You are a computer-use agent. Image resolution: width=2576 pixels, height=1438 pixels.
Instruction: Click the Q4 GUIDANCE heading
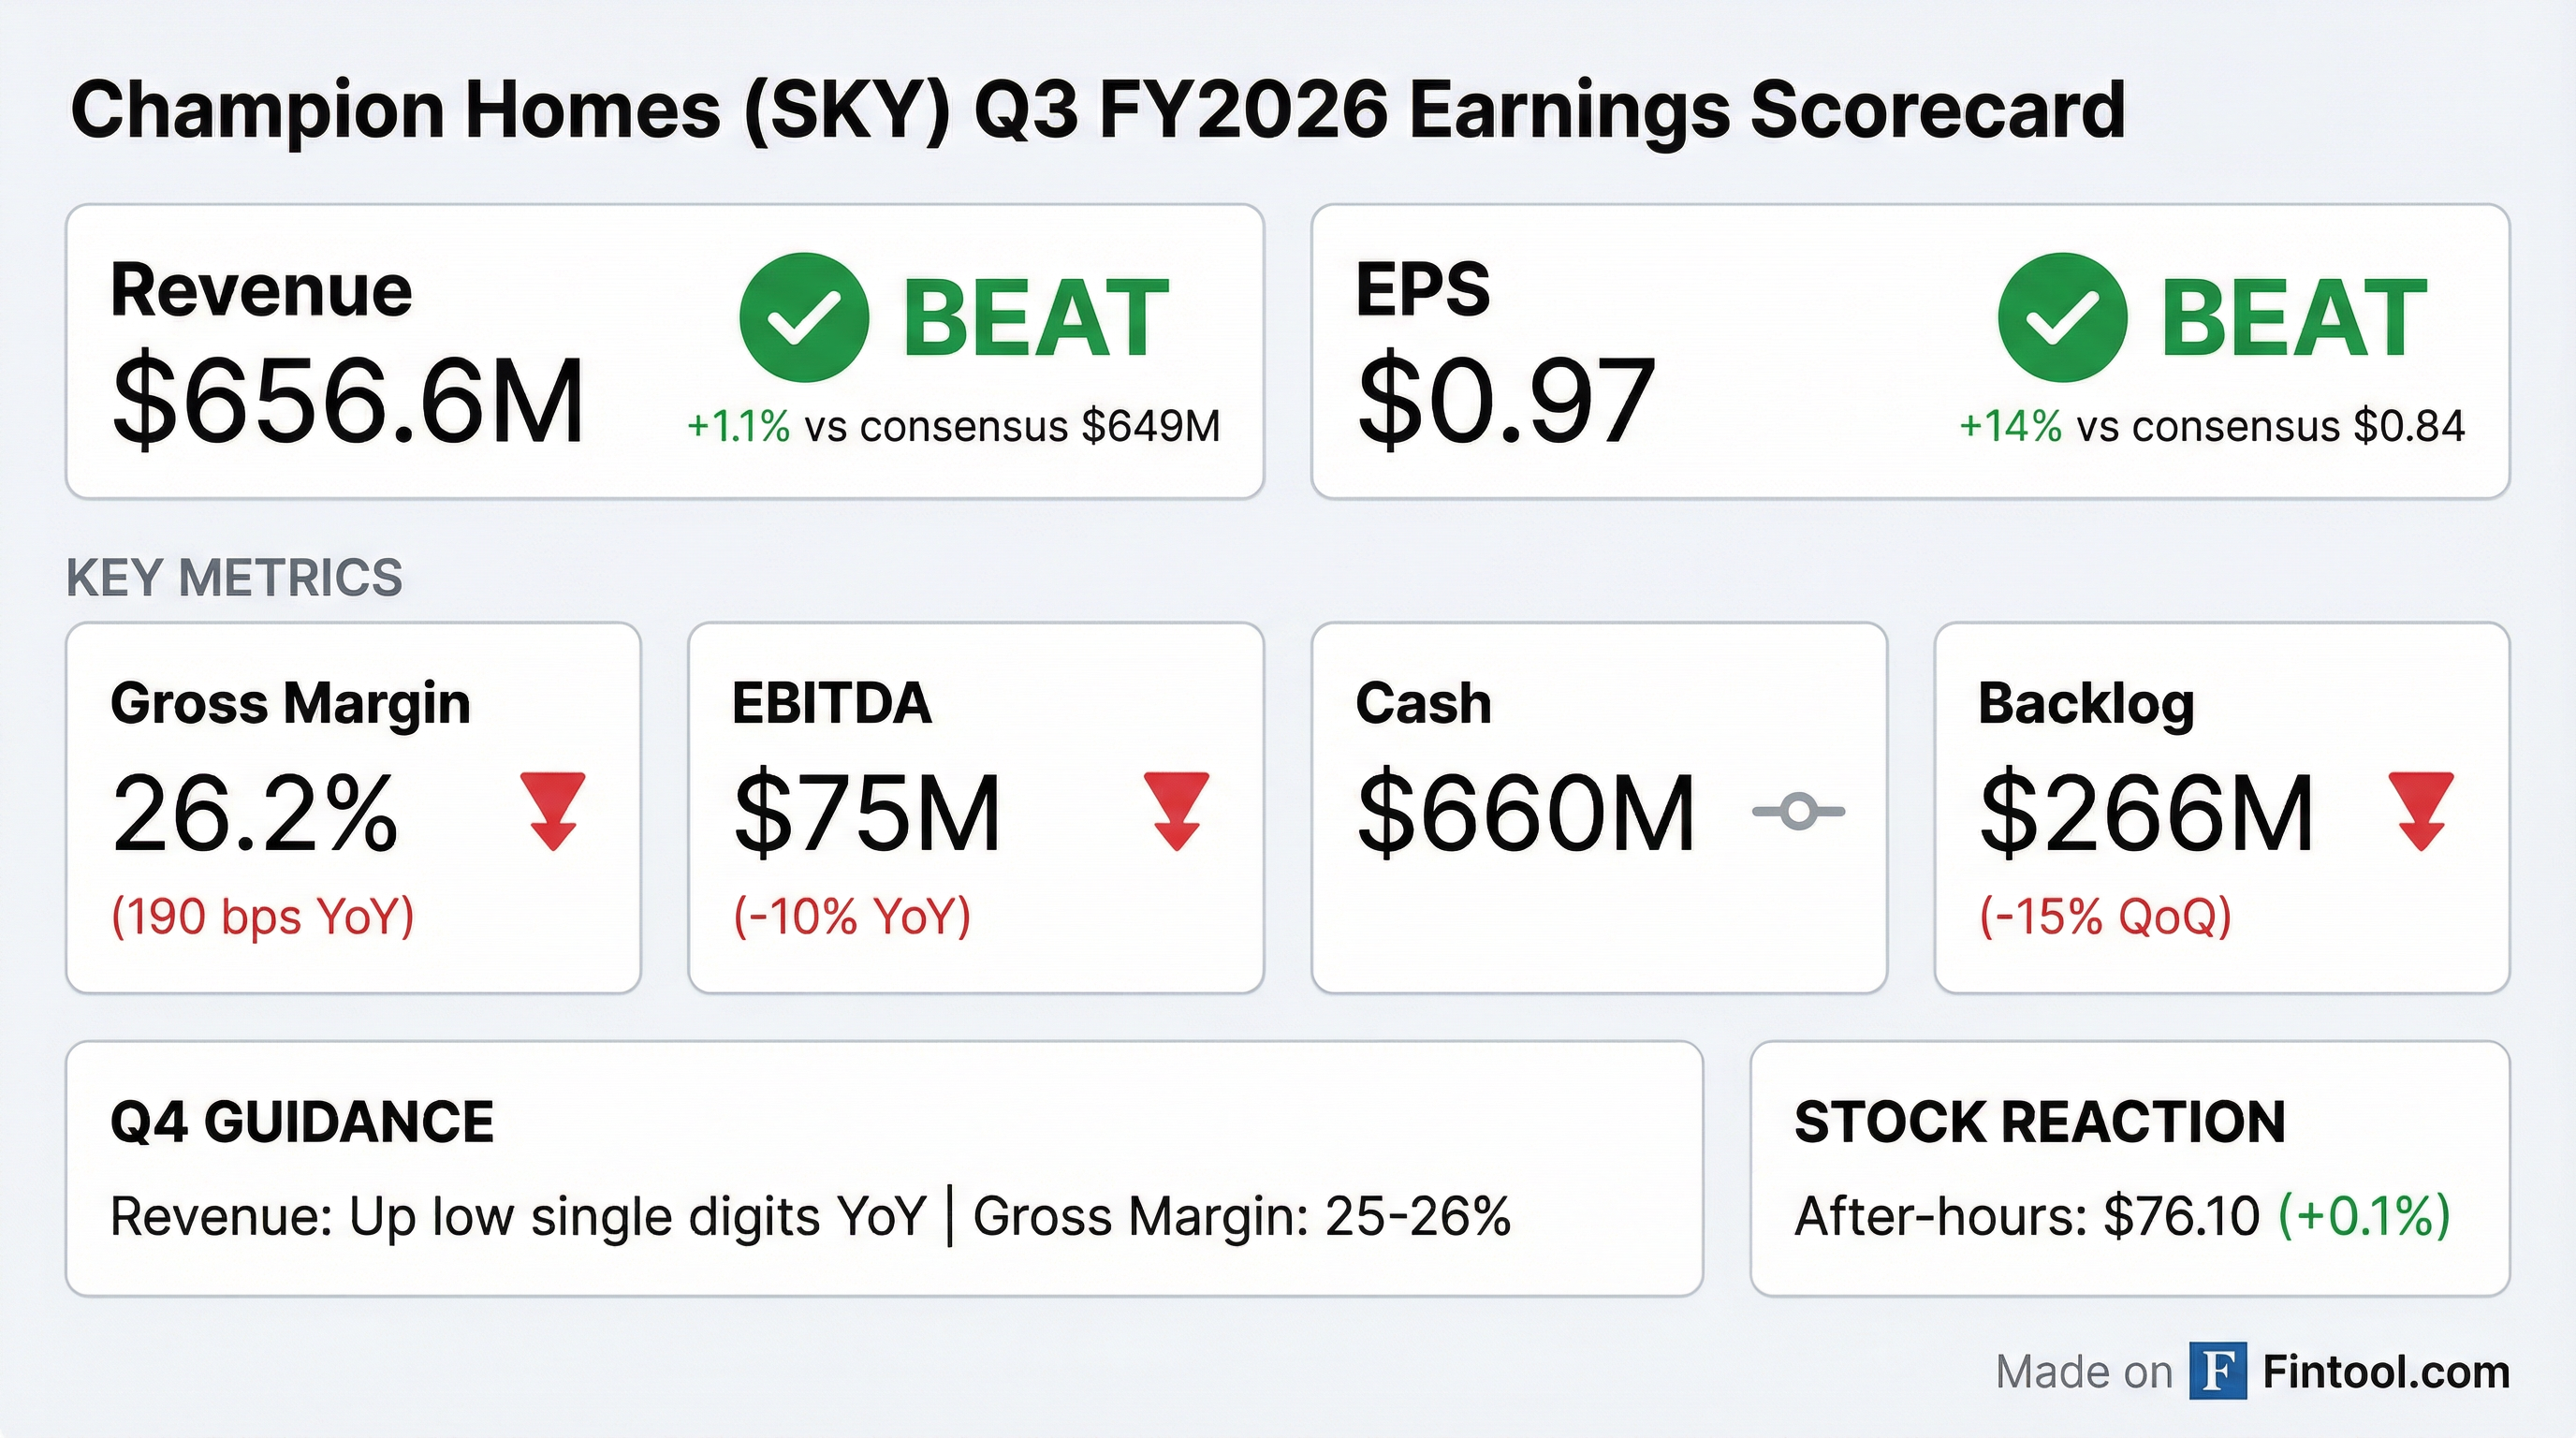click(301, 1121)
